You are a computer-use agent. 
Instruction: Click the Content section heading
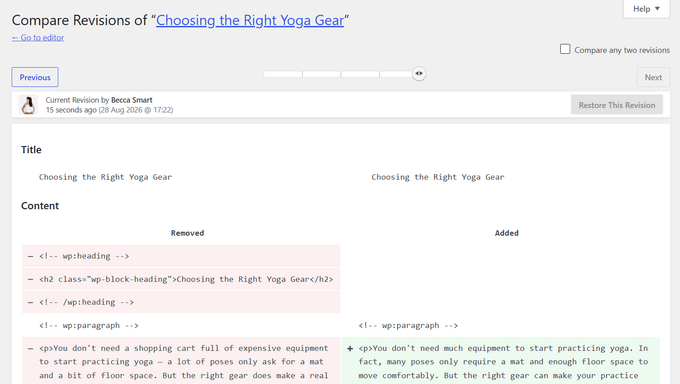40,206
